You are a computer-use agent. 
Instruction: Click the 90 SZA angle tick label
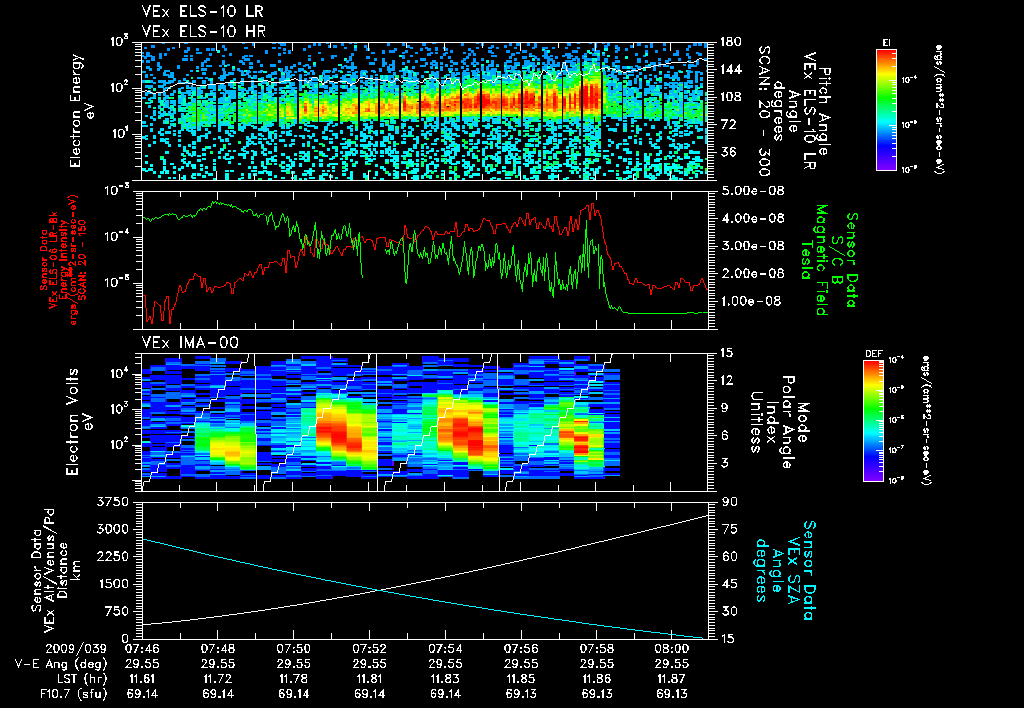(x=730, y=502)
